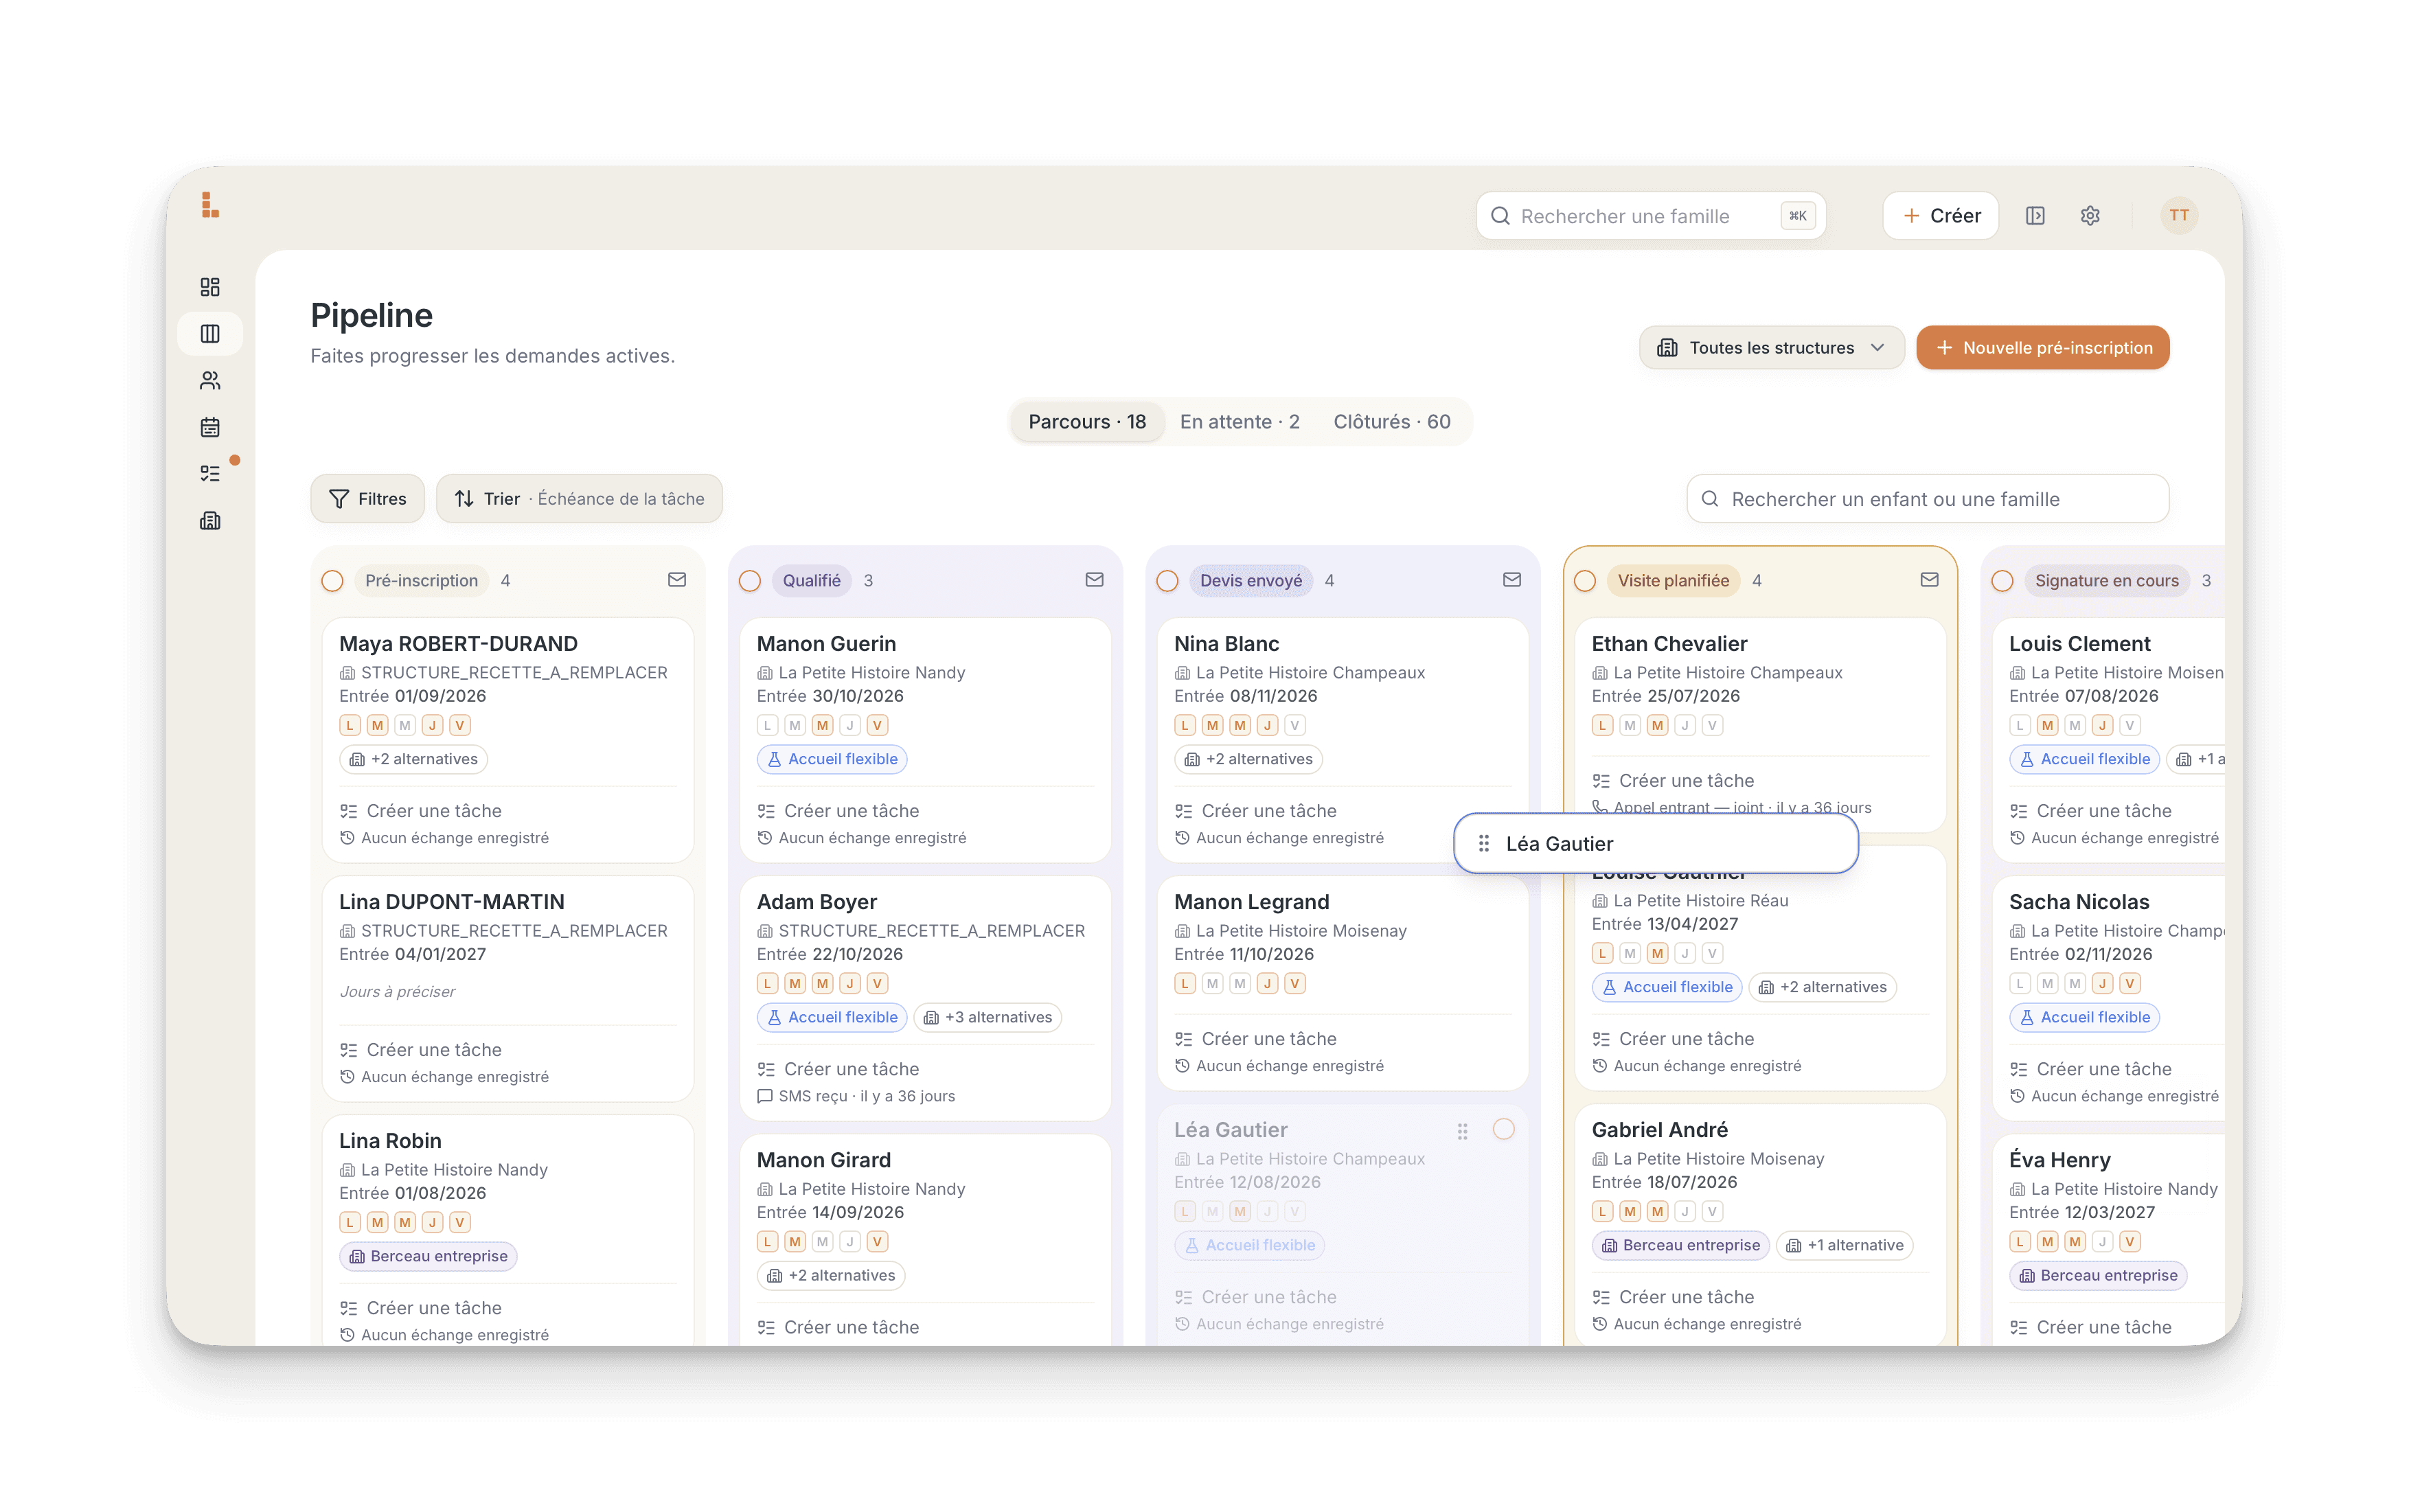Focus the Rechercher un enfant ou une famille field
This screenshot has height=1512, width=2409.
click(x=1927, y=499)
